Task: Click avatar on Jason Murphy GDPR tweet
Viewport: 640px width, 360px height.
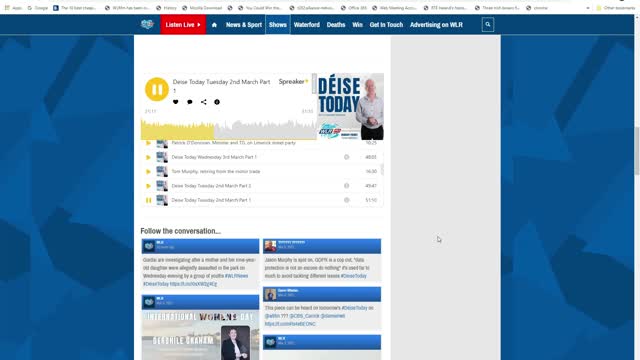Action: coord(270,246)
